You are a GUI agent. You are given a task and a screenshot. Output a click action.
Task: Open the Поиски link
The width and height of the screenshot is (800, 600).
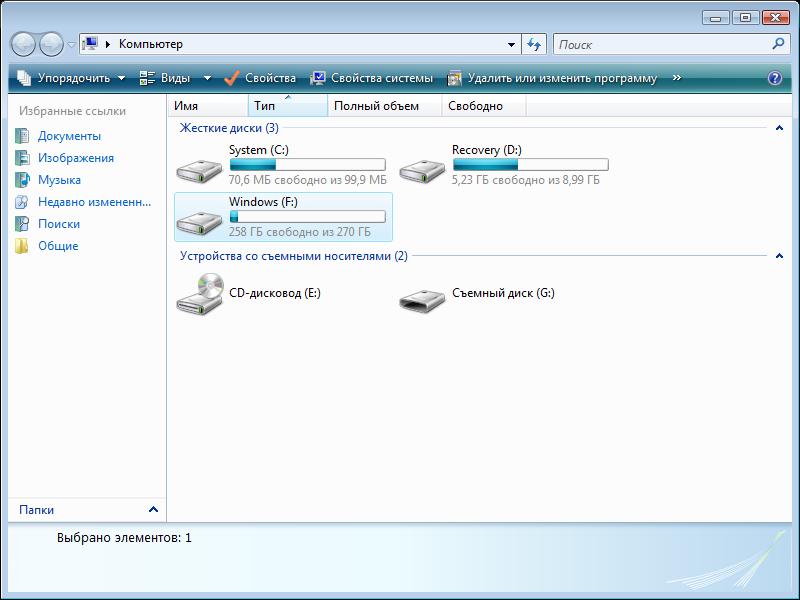(59, 224)
